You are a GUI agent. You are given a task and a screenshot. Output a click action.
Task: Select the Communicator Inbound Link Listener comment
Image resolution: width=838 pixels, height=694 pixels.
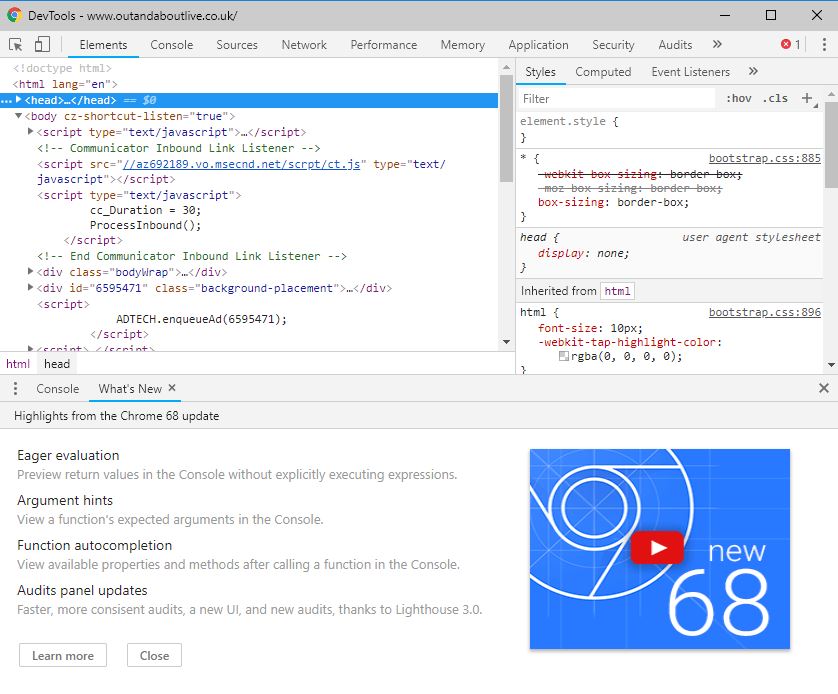pos(179,148)
